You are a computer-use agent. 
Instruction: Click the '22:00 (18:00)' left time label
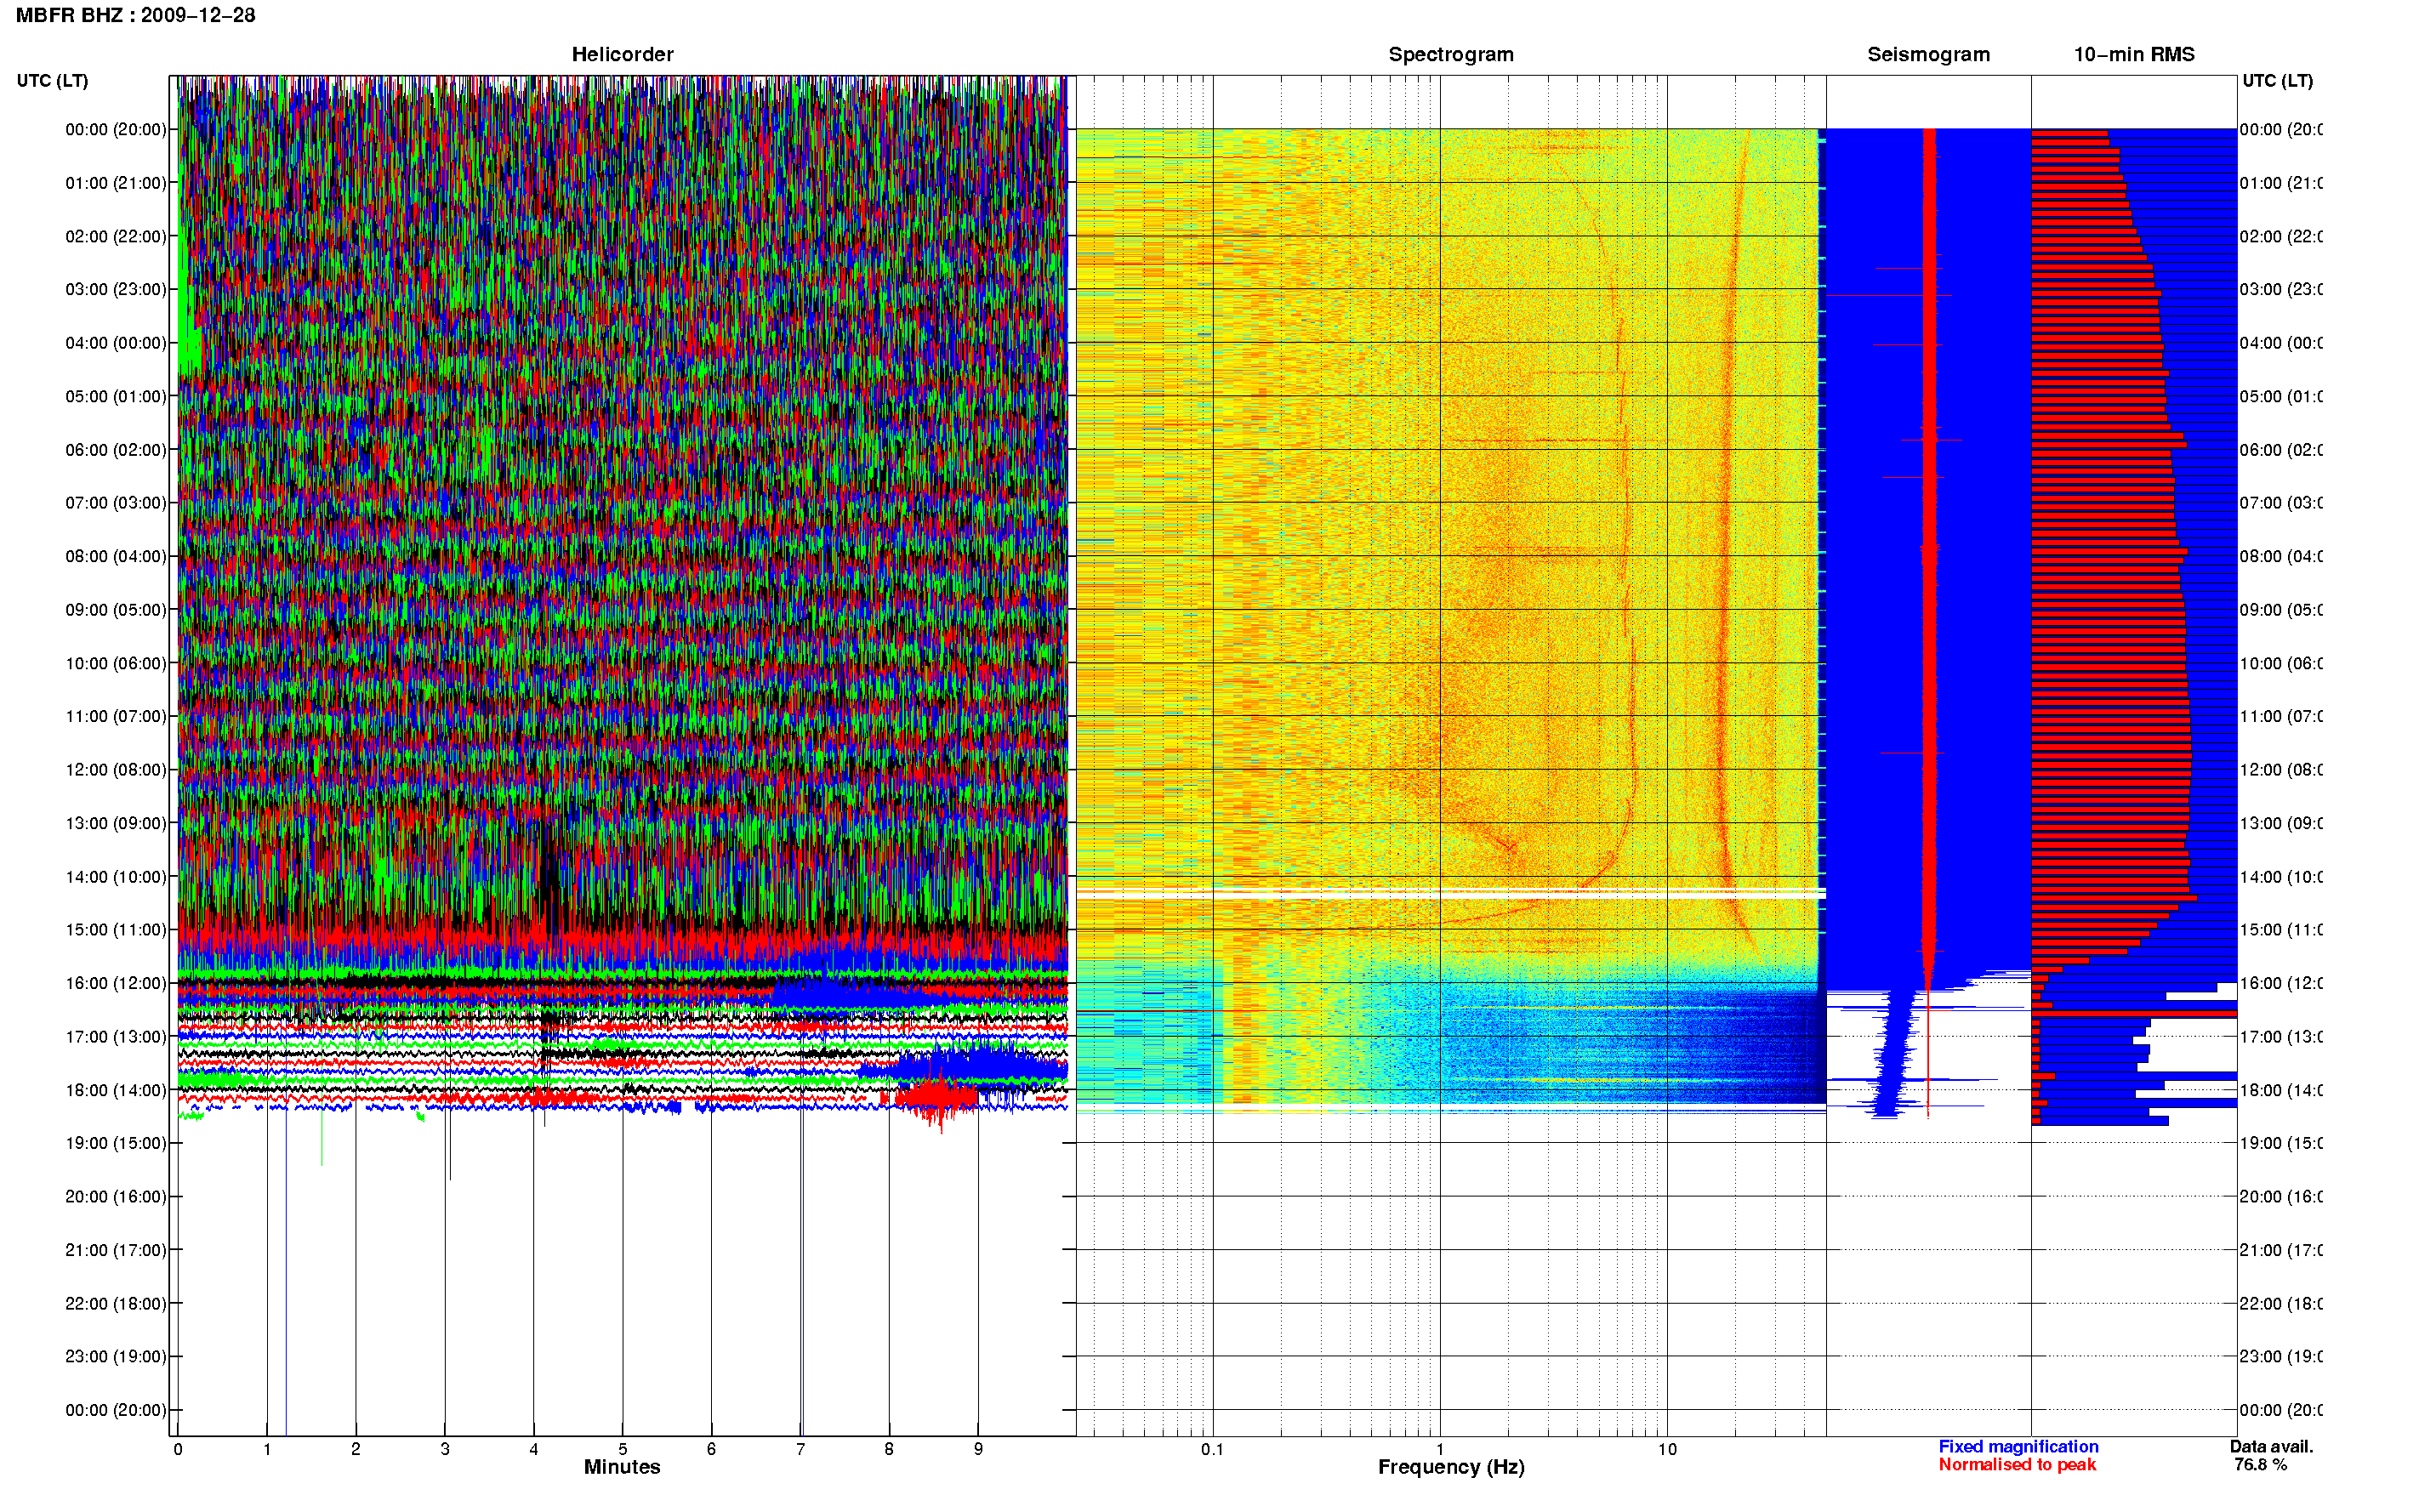tap(116, 1303)
